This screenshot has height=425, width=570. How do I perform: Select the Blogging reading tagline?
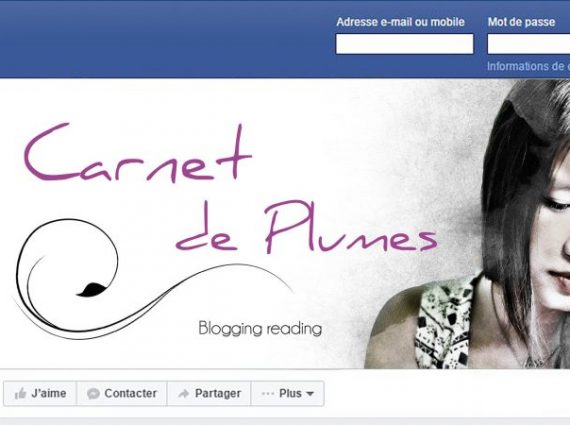pos(260,328)
